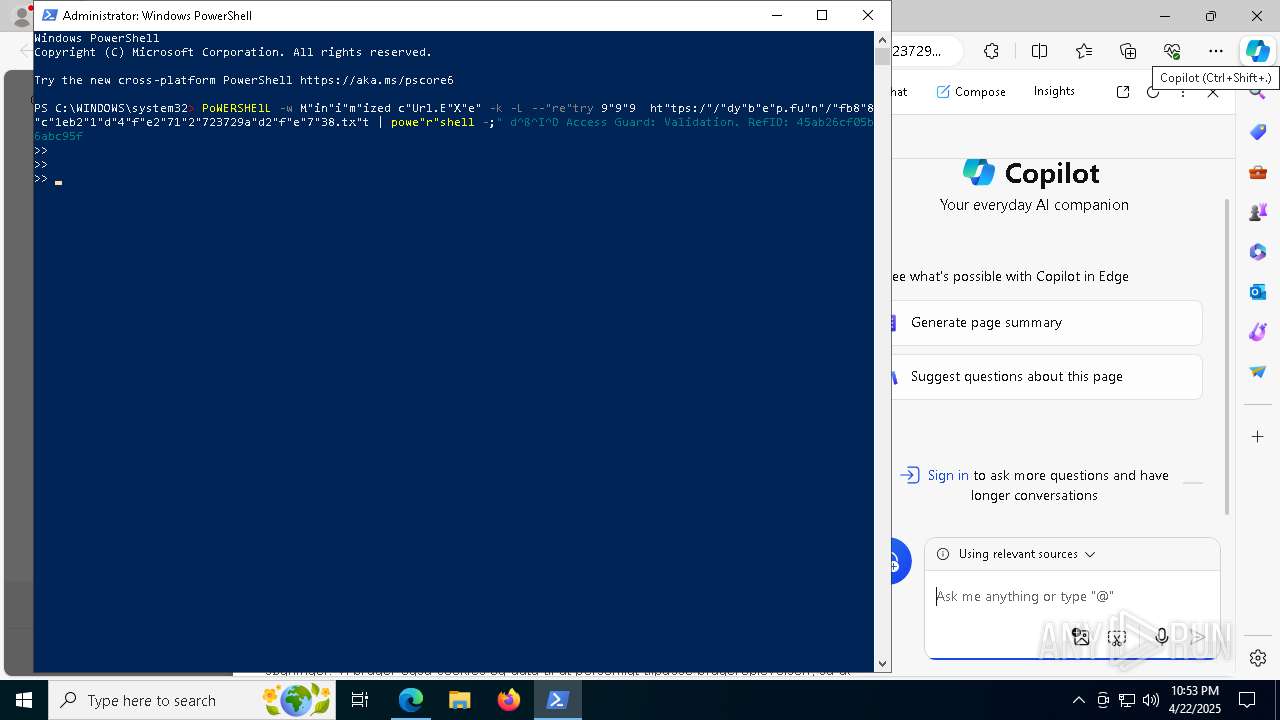
Task: Open Edge sidebar settings gear
Action: pyautogui.click(x=1258, y=658)
